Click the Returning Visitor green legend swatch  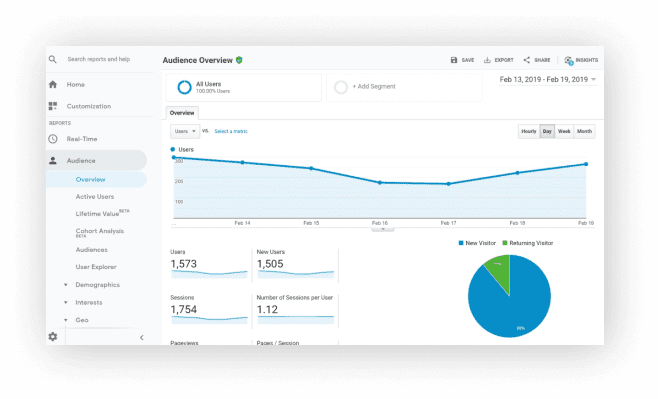pyautogui.click(x=505, y=243)
